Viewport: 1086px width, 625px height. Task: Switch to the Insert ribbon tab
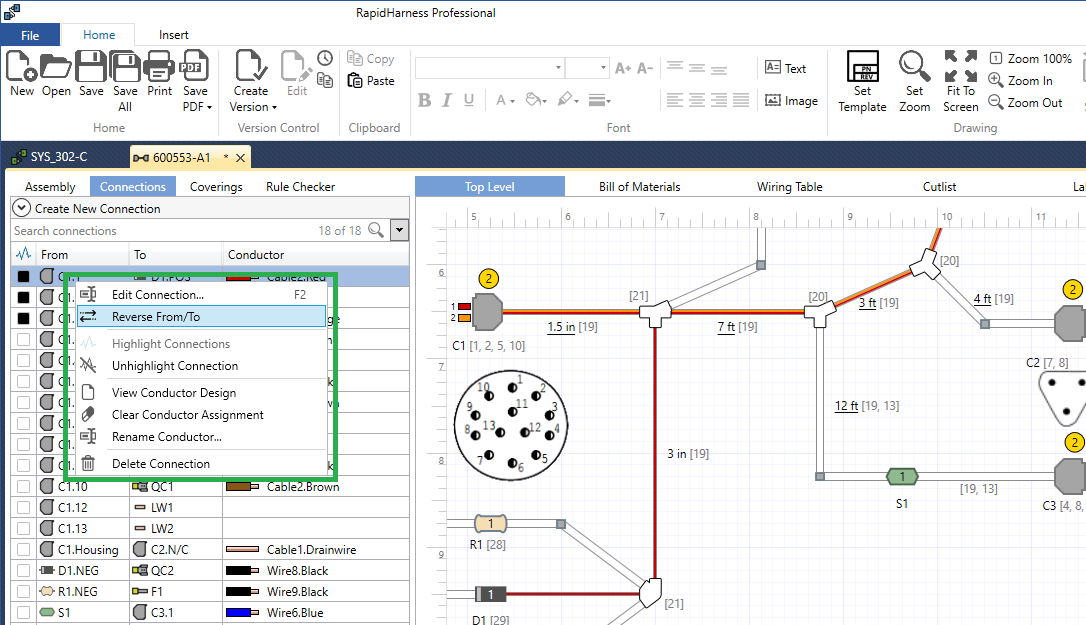173,35
